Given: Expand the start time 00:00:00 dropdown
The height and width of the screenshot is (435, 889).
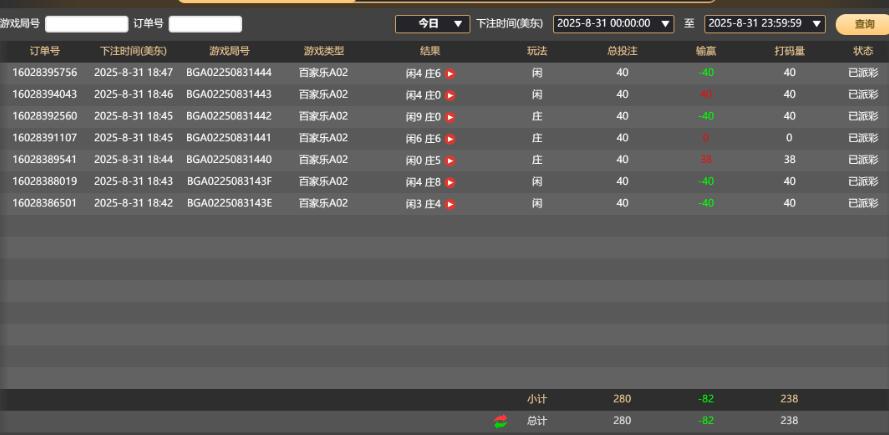Looking at the screenshot, I should tap(613, 23).
